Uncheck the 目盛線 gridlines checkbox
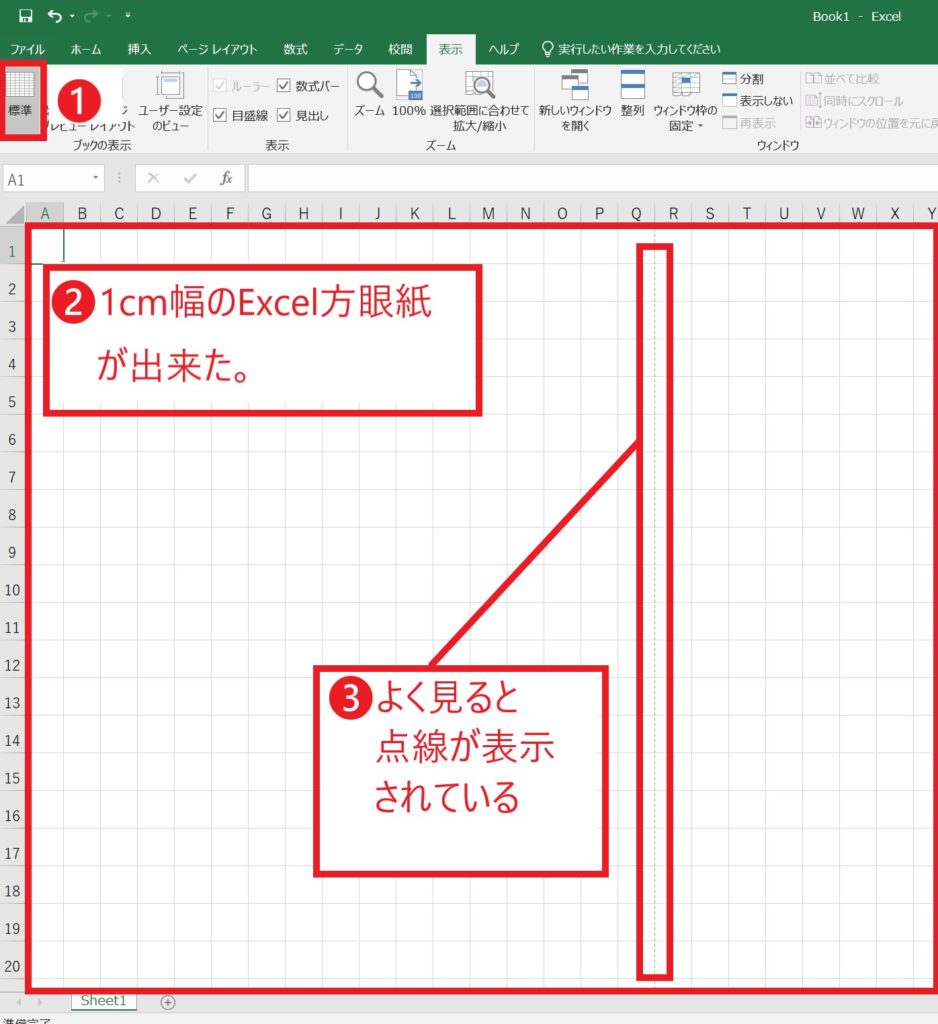 (x=221, y=114)
